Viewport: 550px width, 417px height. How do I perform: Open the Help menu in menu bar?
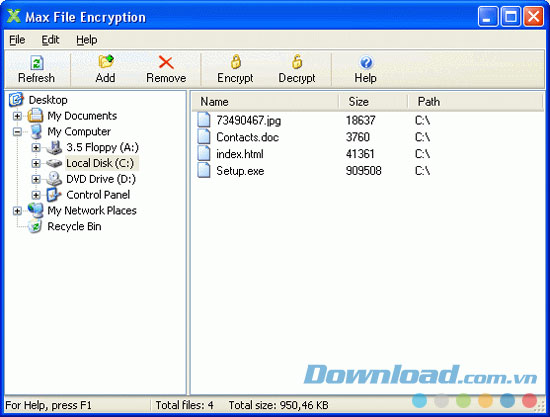87,40
